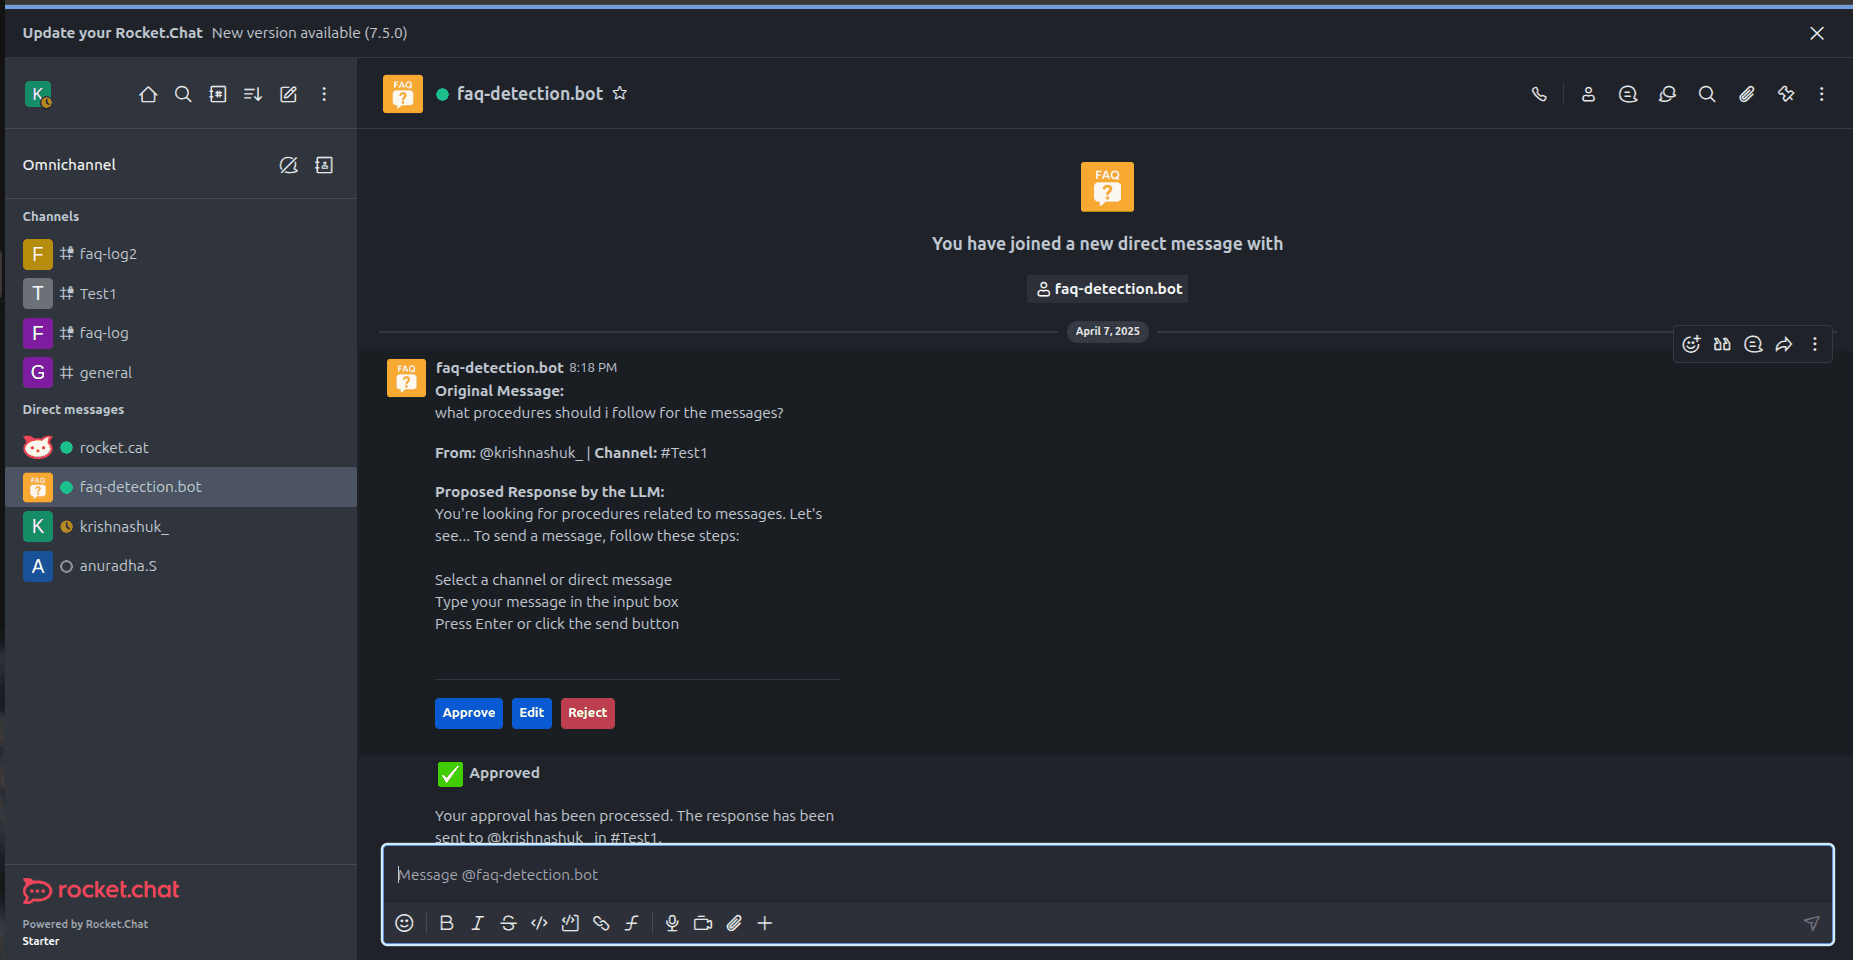Quote the faq-detection.bot message
Screen dimensions: 1853x960
coord(1722,344)
